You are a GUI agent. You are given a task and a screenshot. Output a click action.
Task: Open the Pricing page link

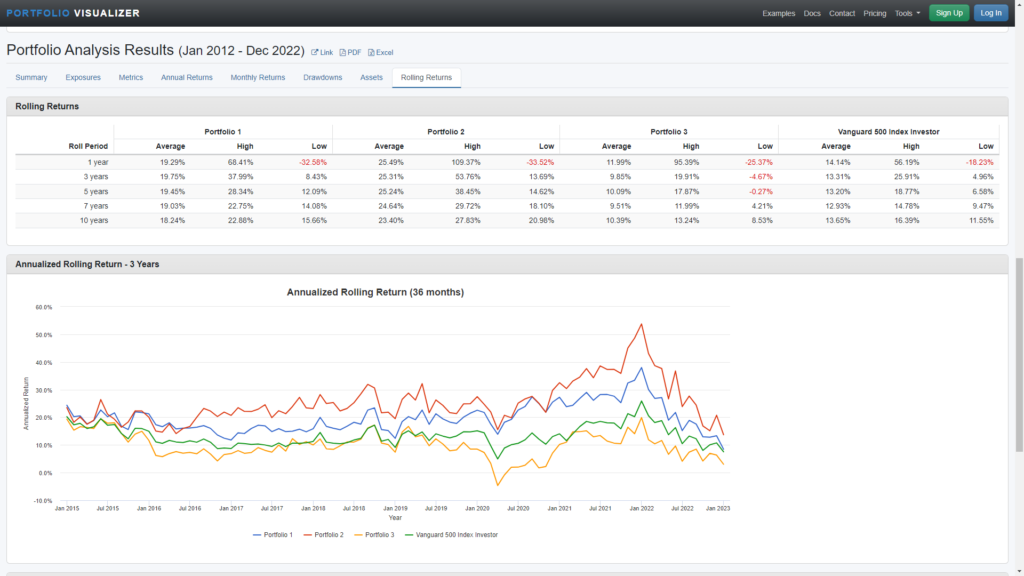click(875, 13)
